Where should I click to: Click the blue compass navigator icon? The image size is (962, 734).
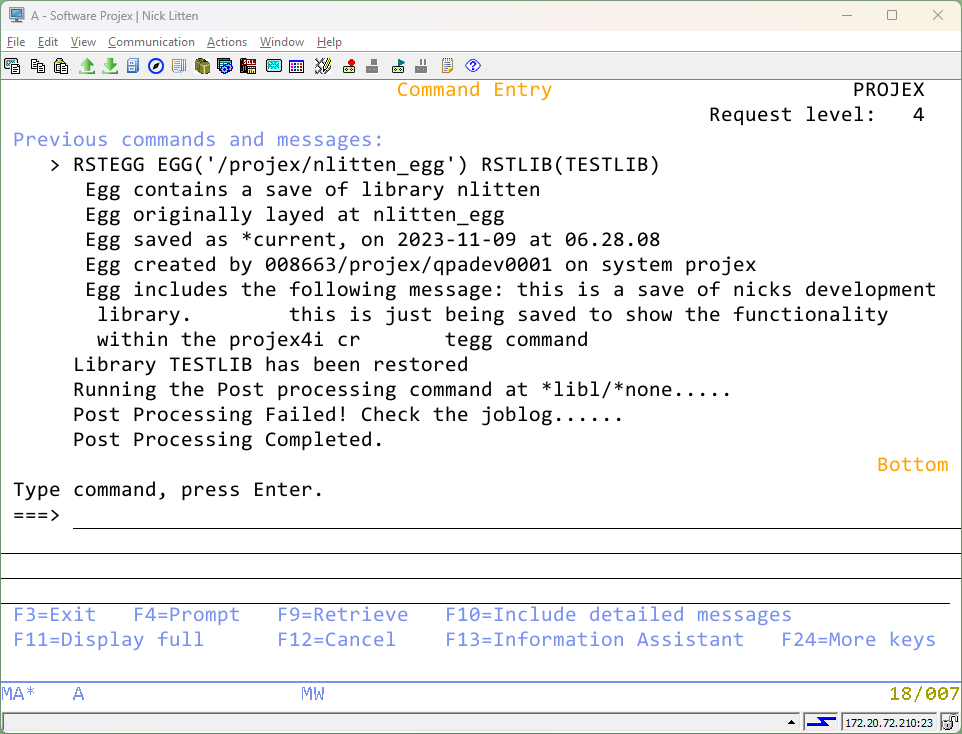[x=156, y=66]
